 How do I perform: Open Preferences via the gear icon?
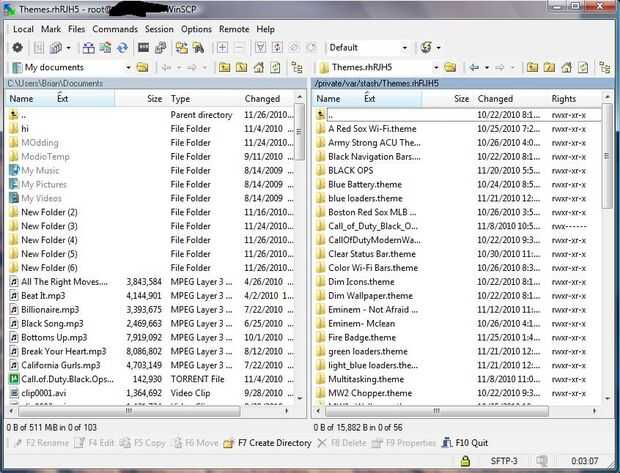click(17, 48)
